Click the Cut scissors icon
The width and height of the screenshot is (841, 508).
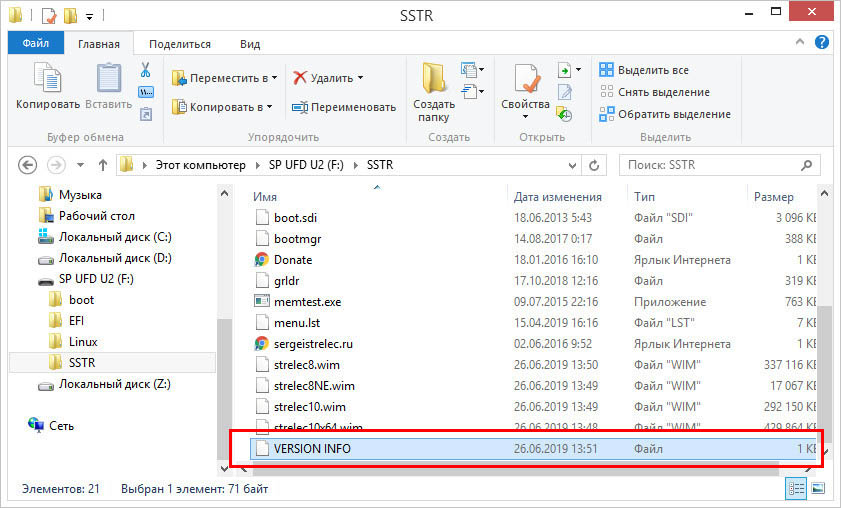pyautogui.click(x=145, y=70)
